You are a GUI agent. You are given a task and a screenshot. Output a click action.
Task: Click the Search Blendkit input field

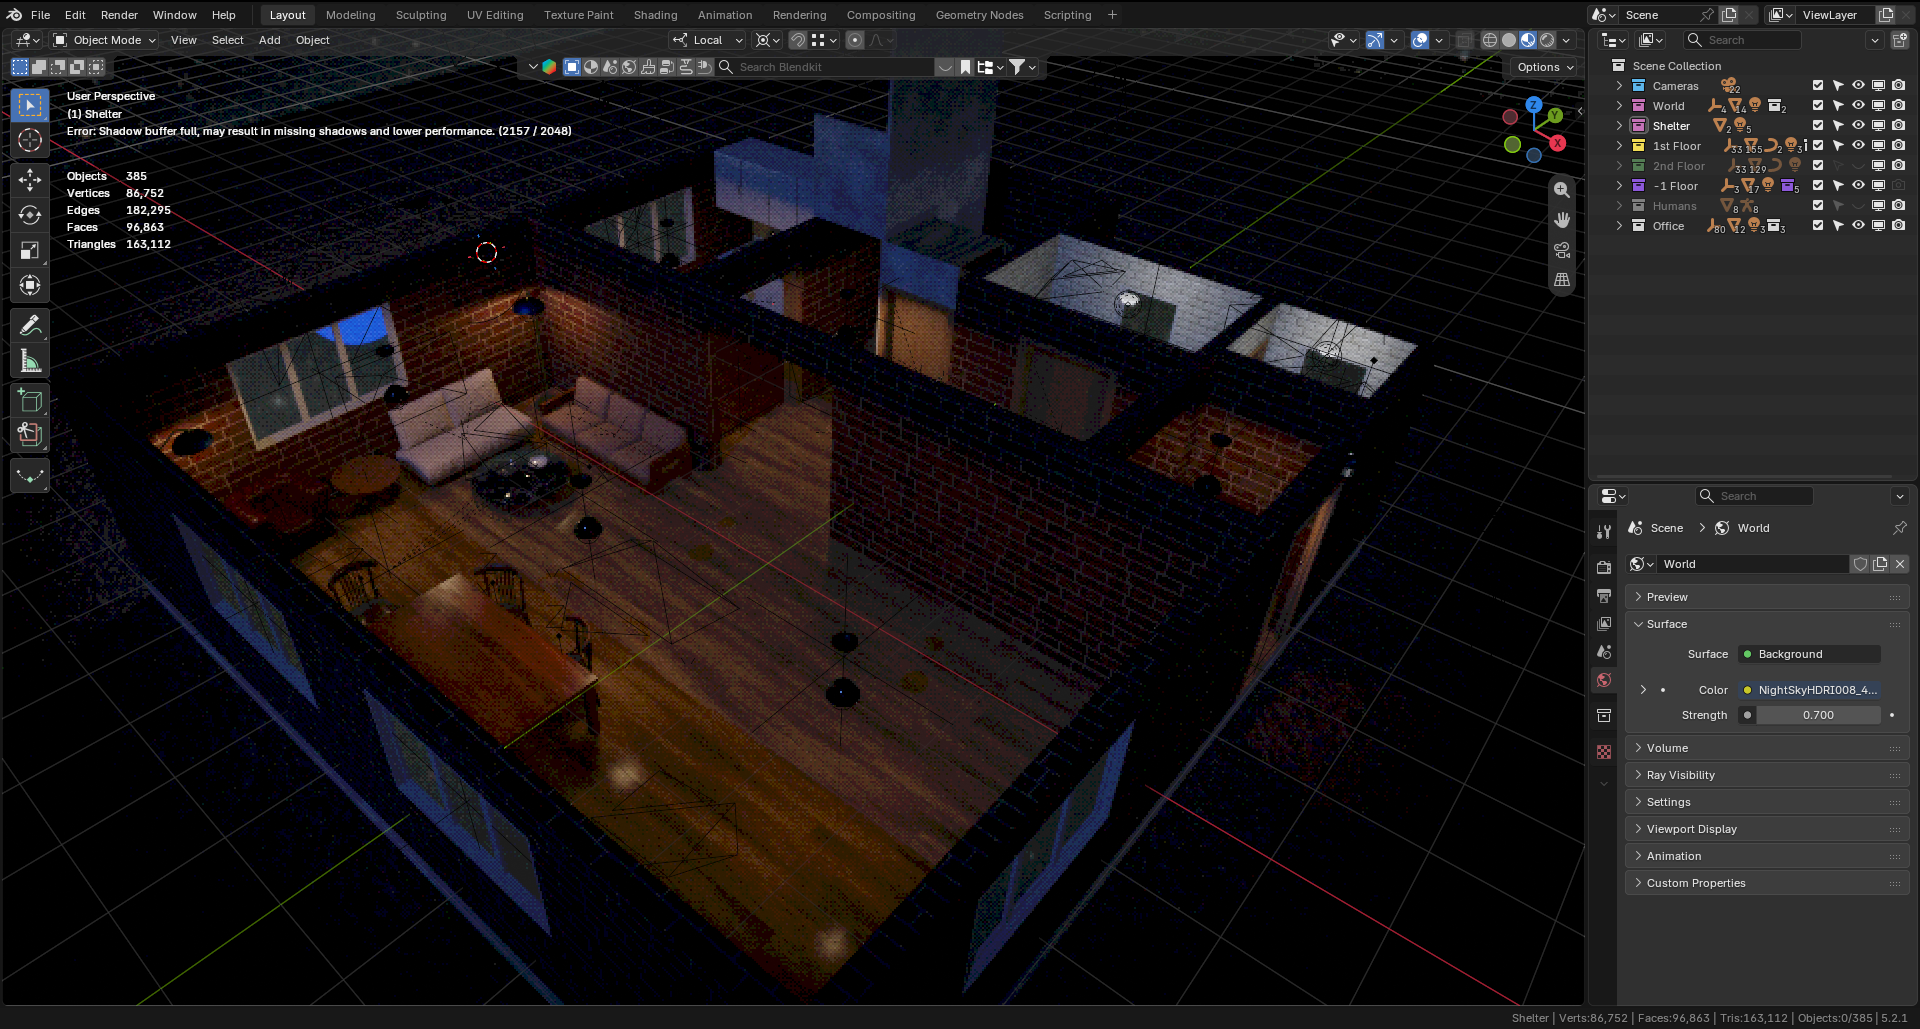click(x=835, y=67)
